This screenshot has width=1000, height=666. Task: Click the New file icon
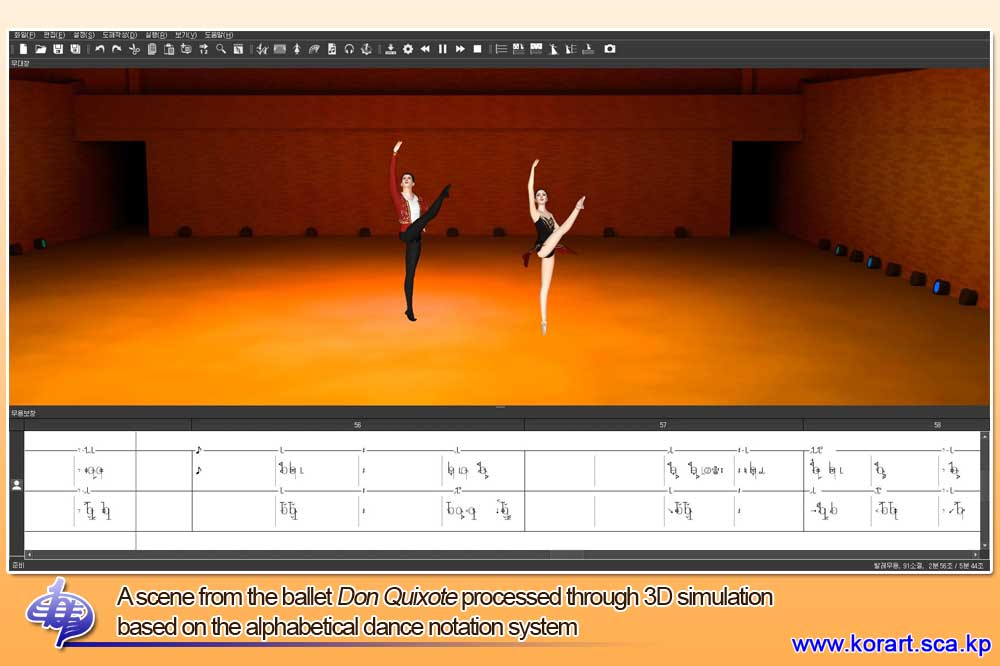pyautogui.click(x=24, y=49)
